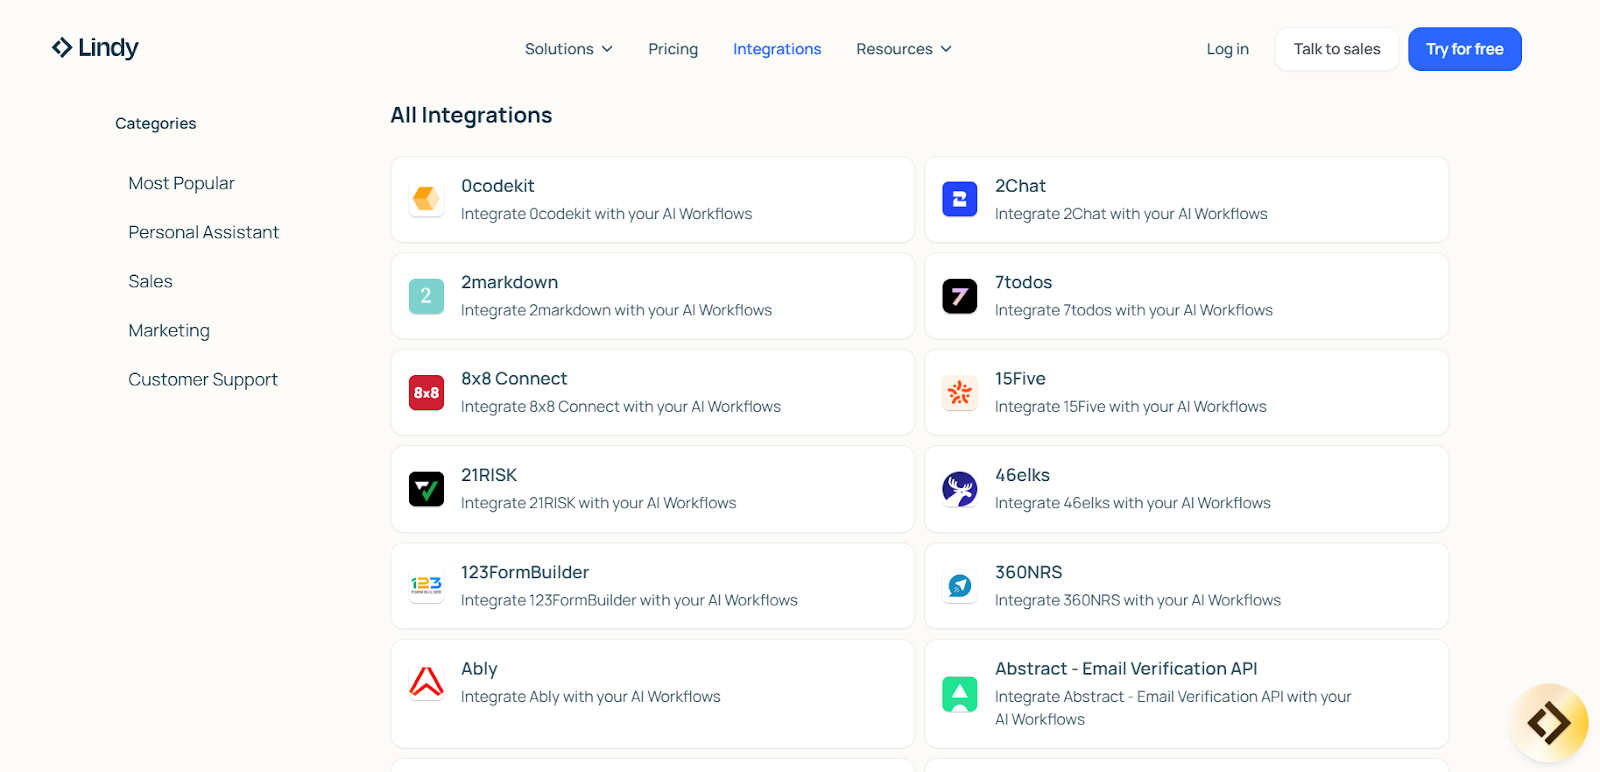The width and height of the screenshot is (1600, 772).
Task: Select the Marketing category
Action: (169, 330)
